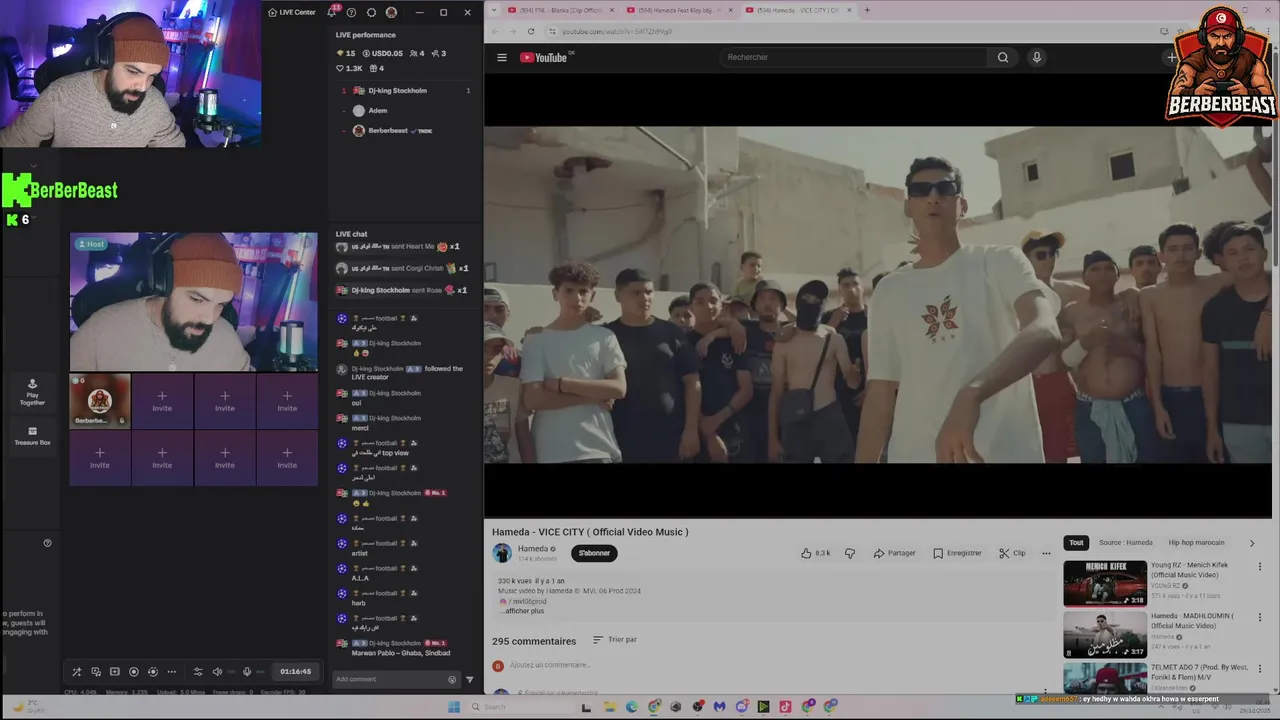
Task: Open notifications bell in LIVE Studio
Action: coord(331,12)
